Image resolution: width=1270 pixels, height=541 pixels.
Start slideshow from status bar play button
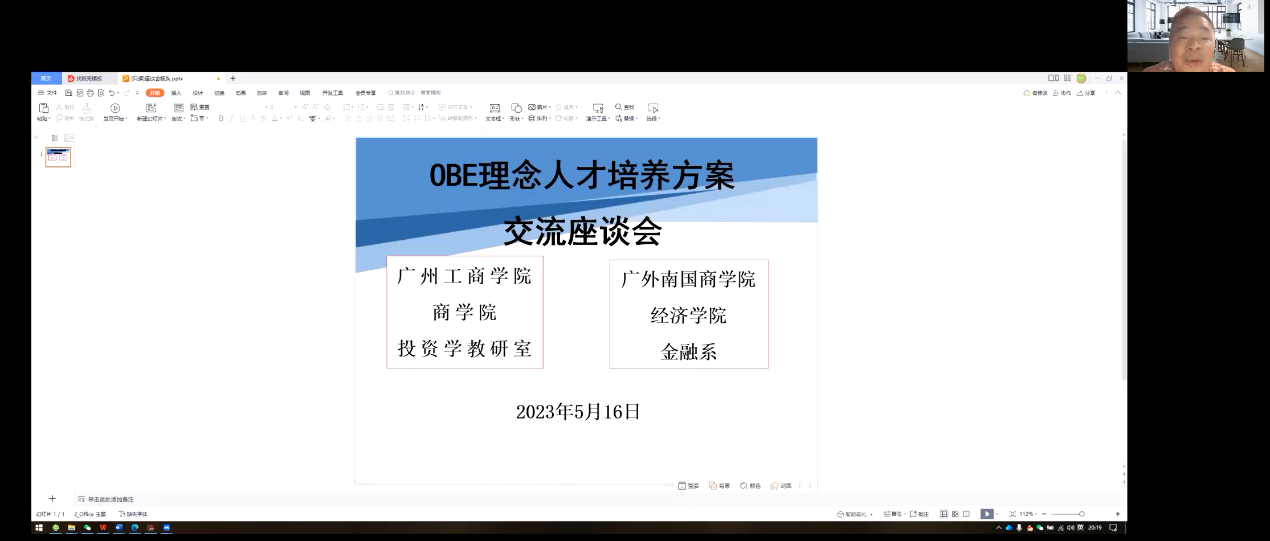point(986,514)
